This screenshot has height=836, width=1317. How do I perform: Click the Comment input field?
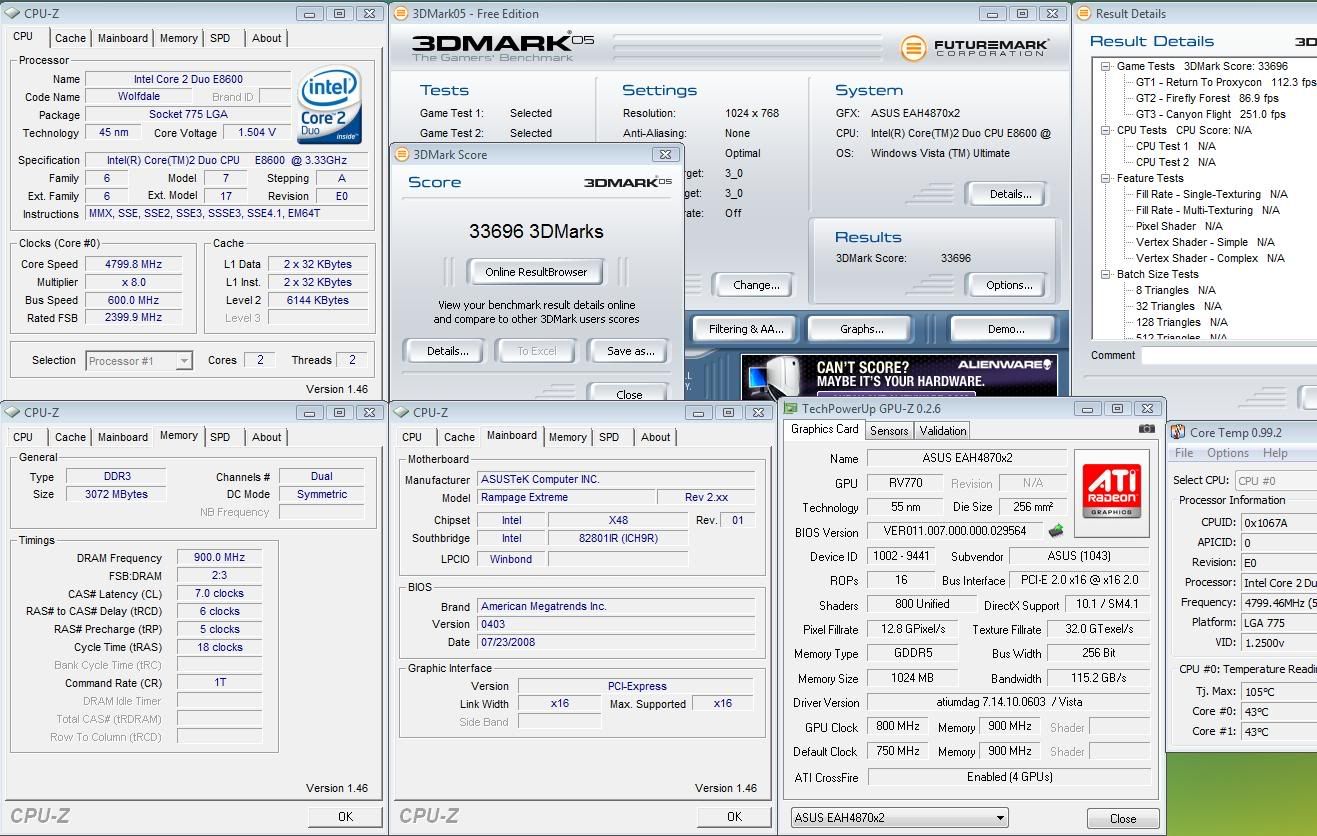[x=1229, y=356]
